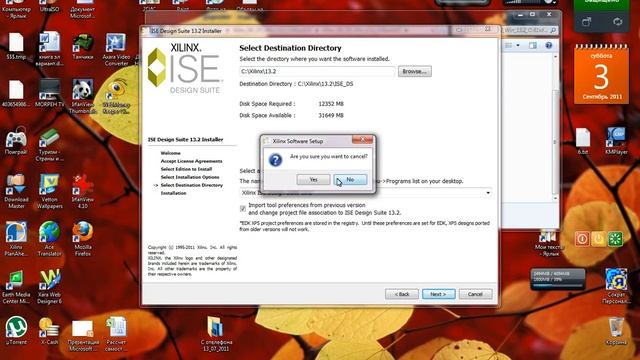Open the Презентация Microsoft file icon
This screenshot has height=360, width=640.
point(83,336)
